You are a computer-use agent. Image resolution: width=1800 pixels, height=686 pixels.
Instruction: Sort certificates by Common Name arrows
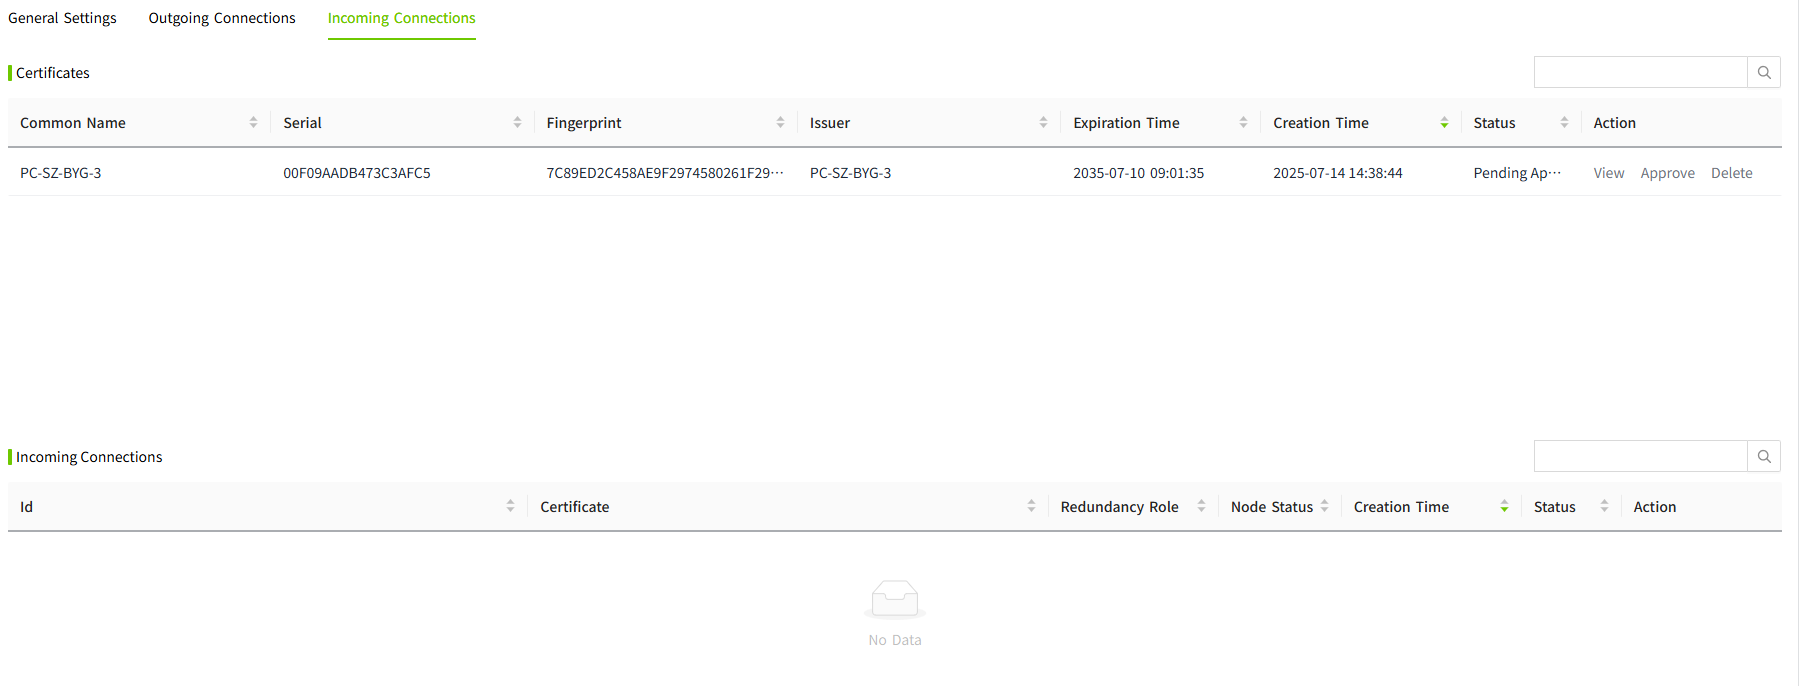tap(253, 122)
